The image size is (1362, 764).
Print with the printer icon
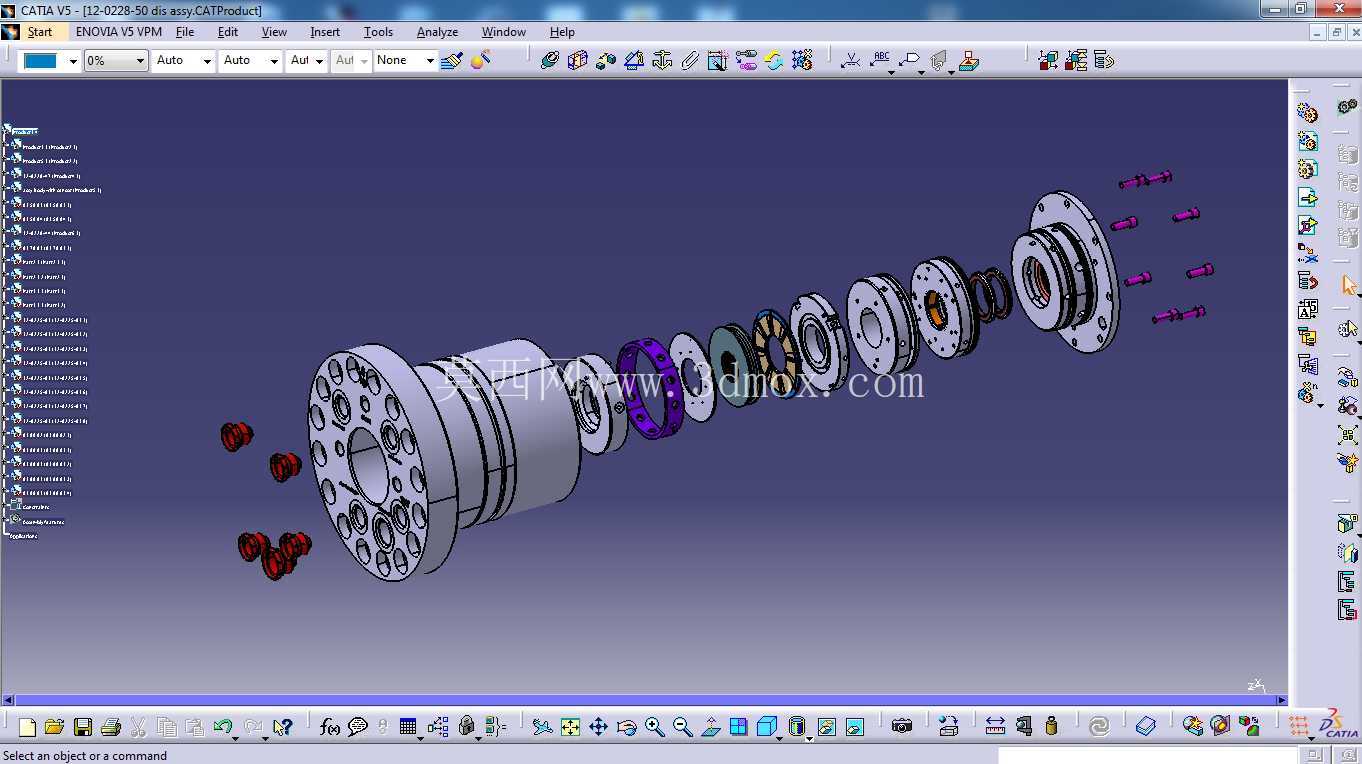click(111, 727)
